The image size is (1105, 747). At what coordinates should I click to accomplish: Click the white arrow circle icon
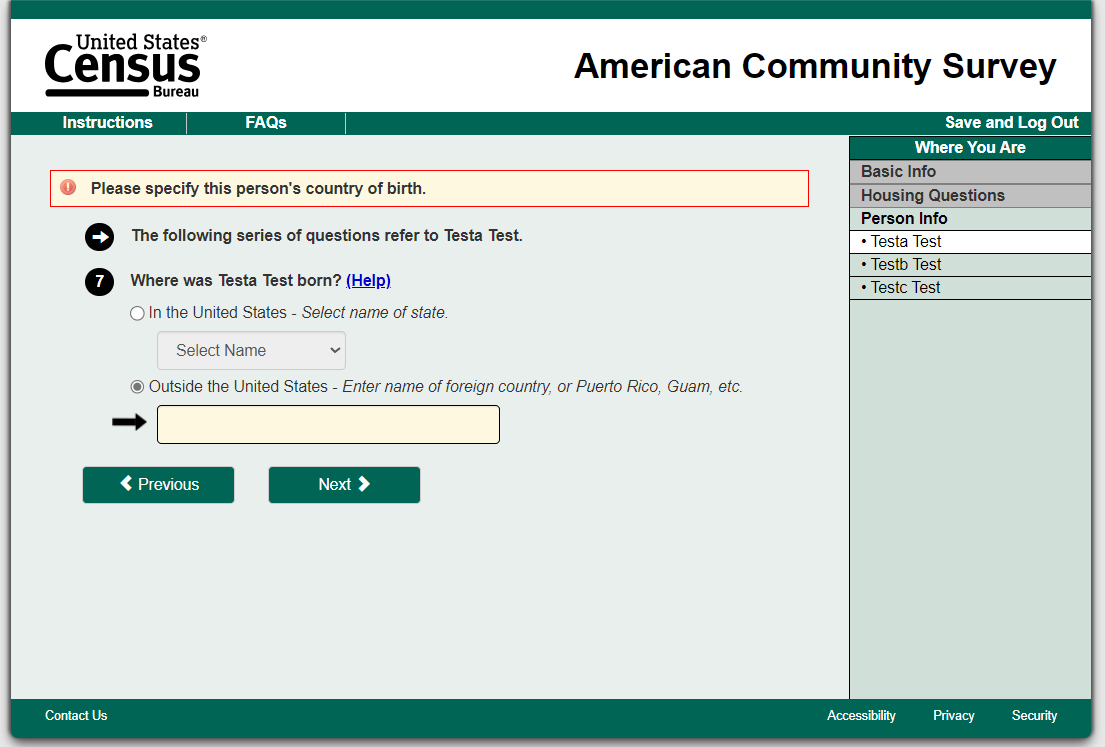tap(100, 237)
